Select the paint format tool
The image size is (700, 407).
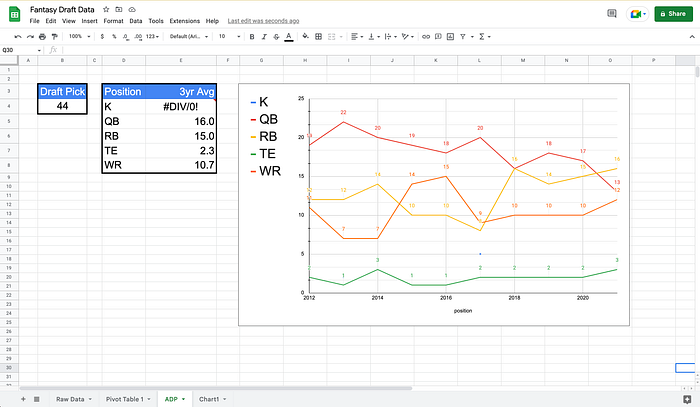(54, 37)
